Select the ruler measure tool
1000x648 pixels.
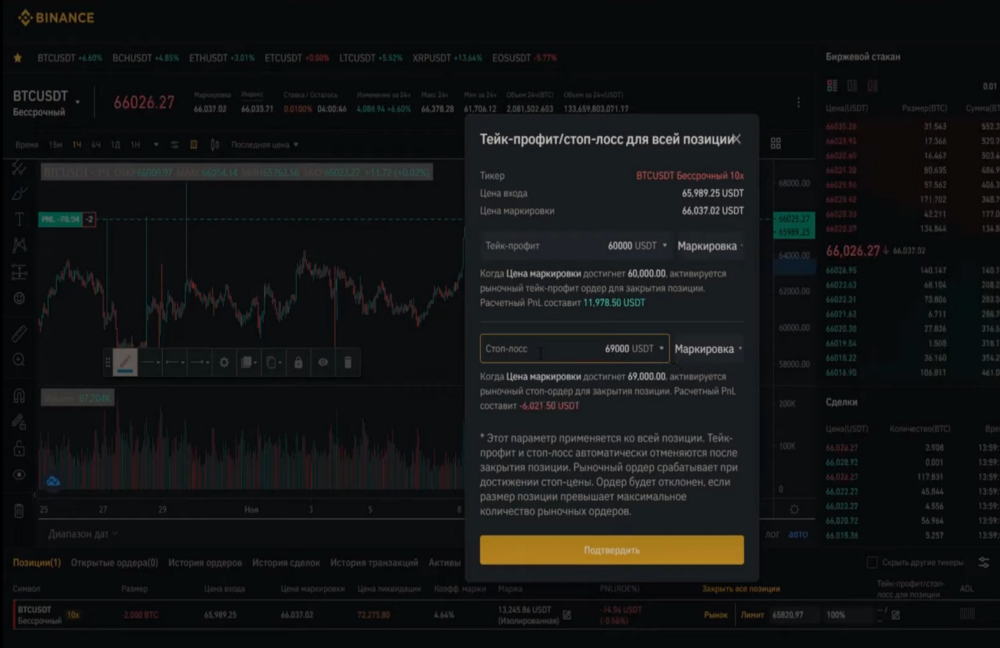(19, 334)
